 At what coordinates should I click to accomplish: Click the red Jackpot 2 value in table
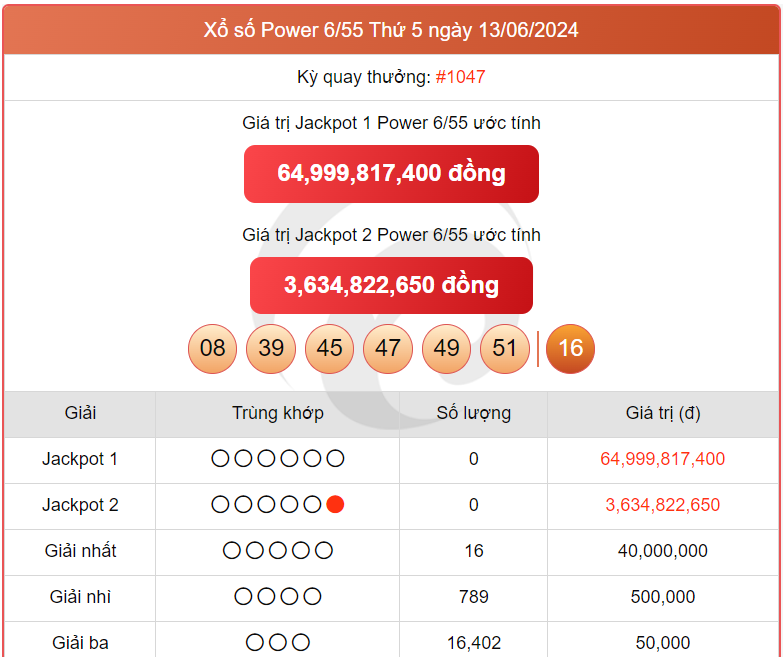662,505
